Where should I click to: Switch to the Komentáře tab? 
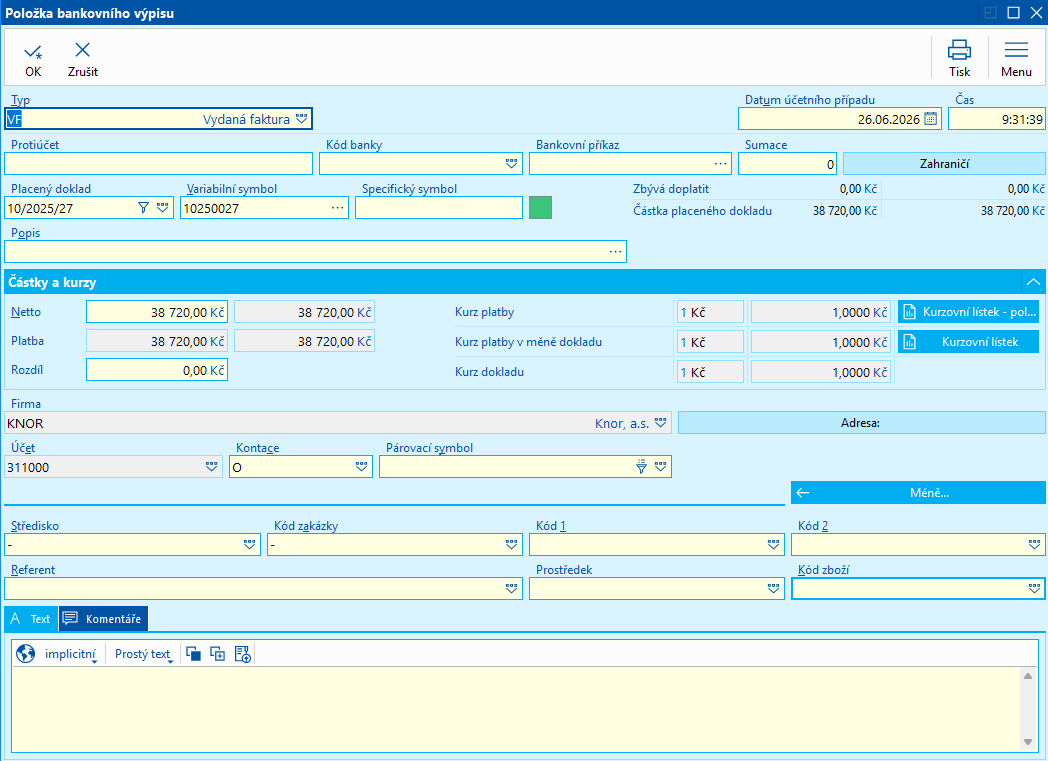coord(103,619)
